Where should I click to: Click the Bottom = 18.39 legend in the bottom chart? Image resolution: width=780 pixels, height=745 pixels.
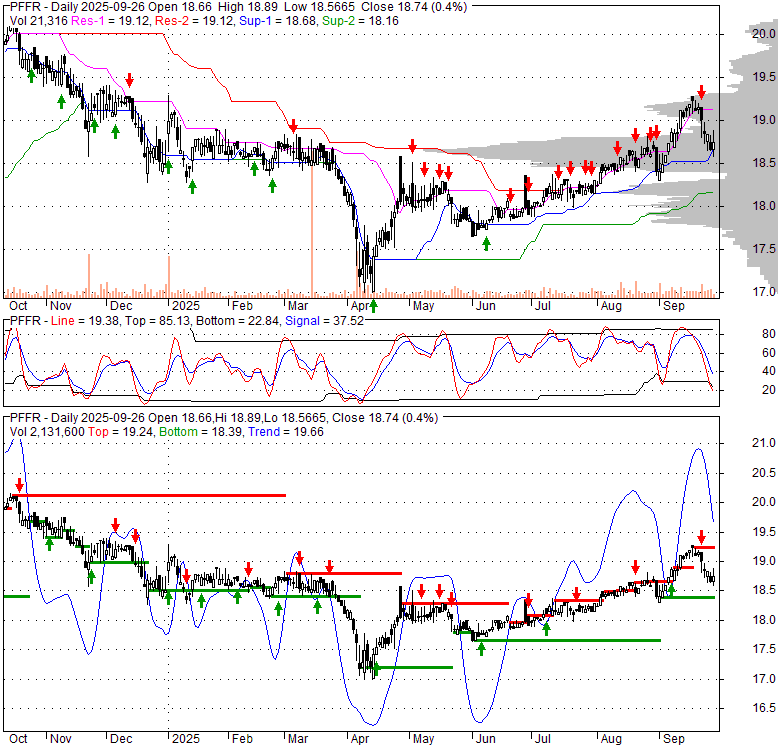point(201,432)
